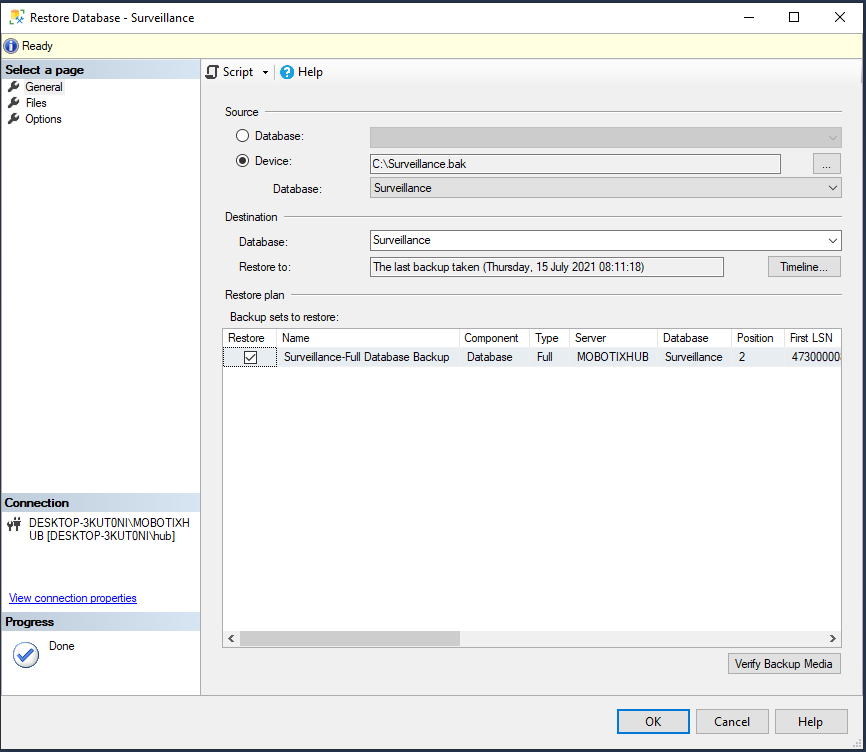The width and height of the screenshot is (866, 752).
Task: Open the Options page
Action: click(x=43, y=119)
